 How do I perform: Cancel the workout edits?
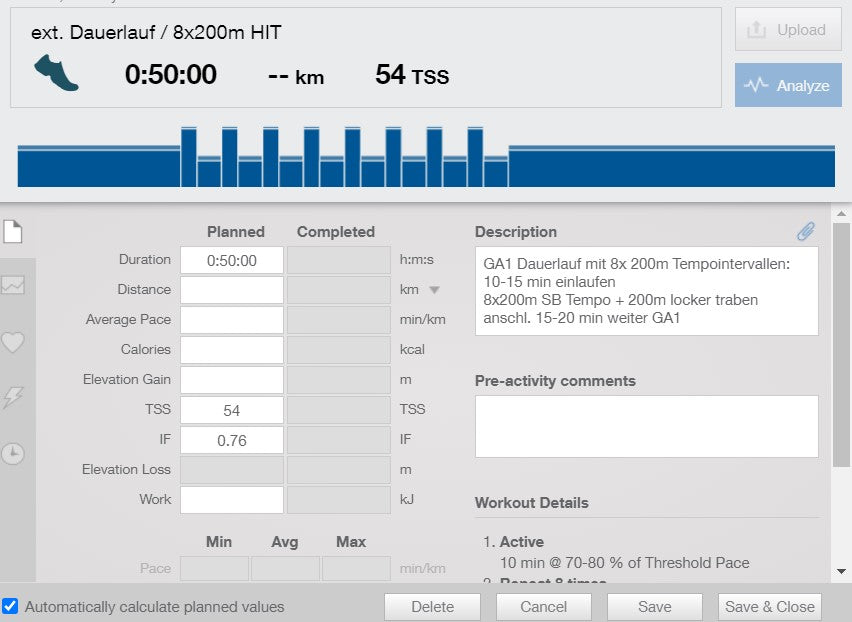543,606
